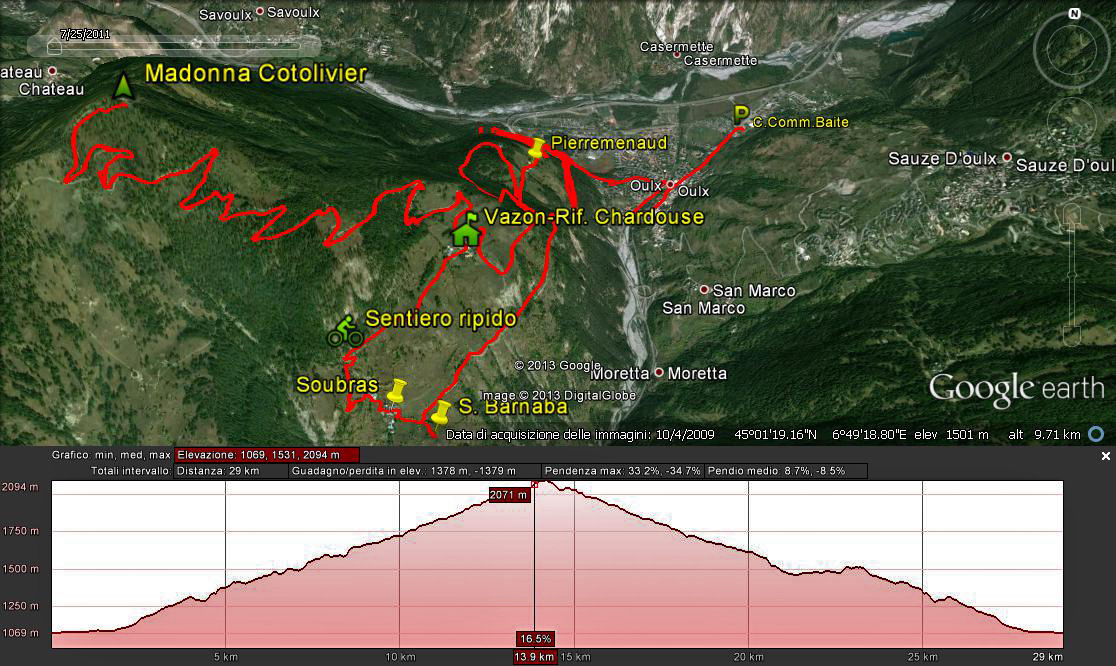Select the Moretta place marker
Screen dimensions: 1116x666
click(658, 373)
